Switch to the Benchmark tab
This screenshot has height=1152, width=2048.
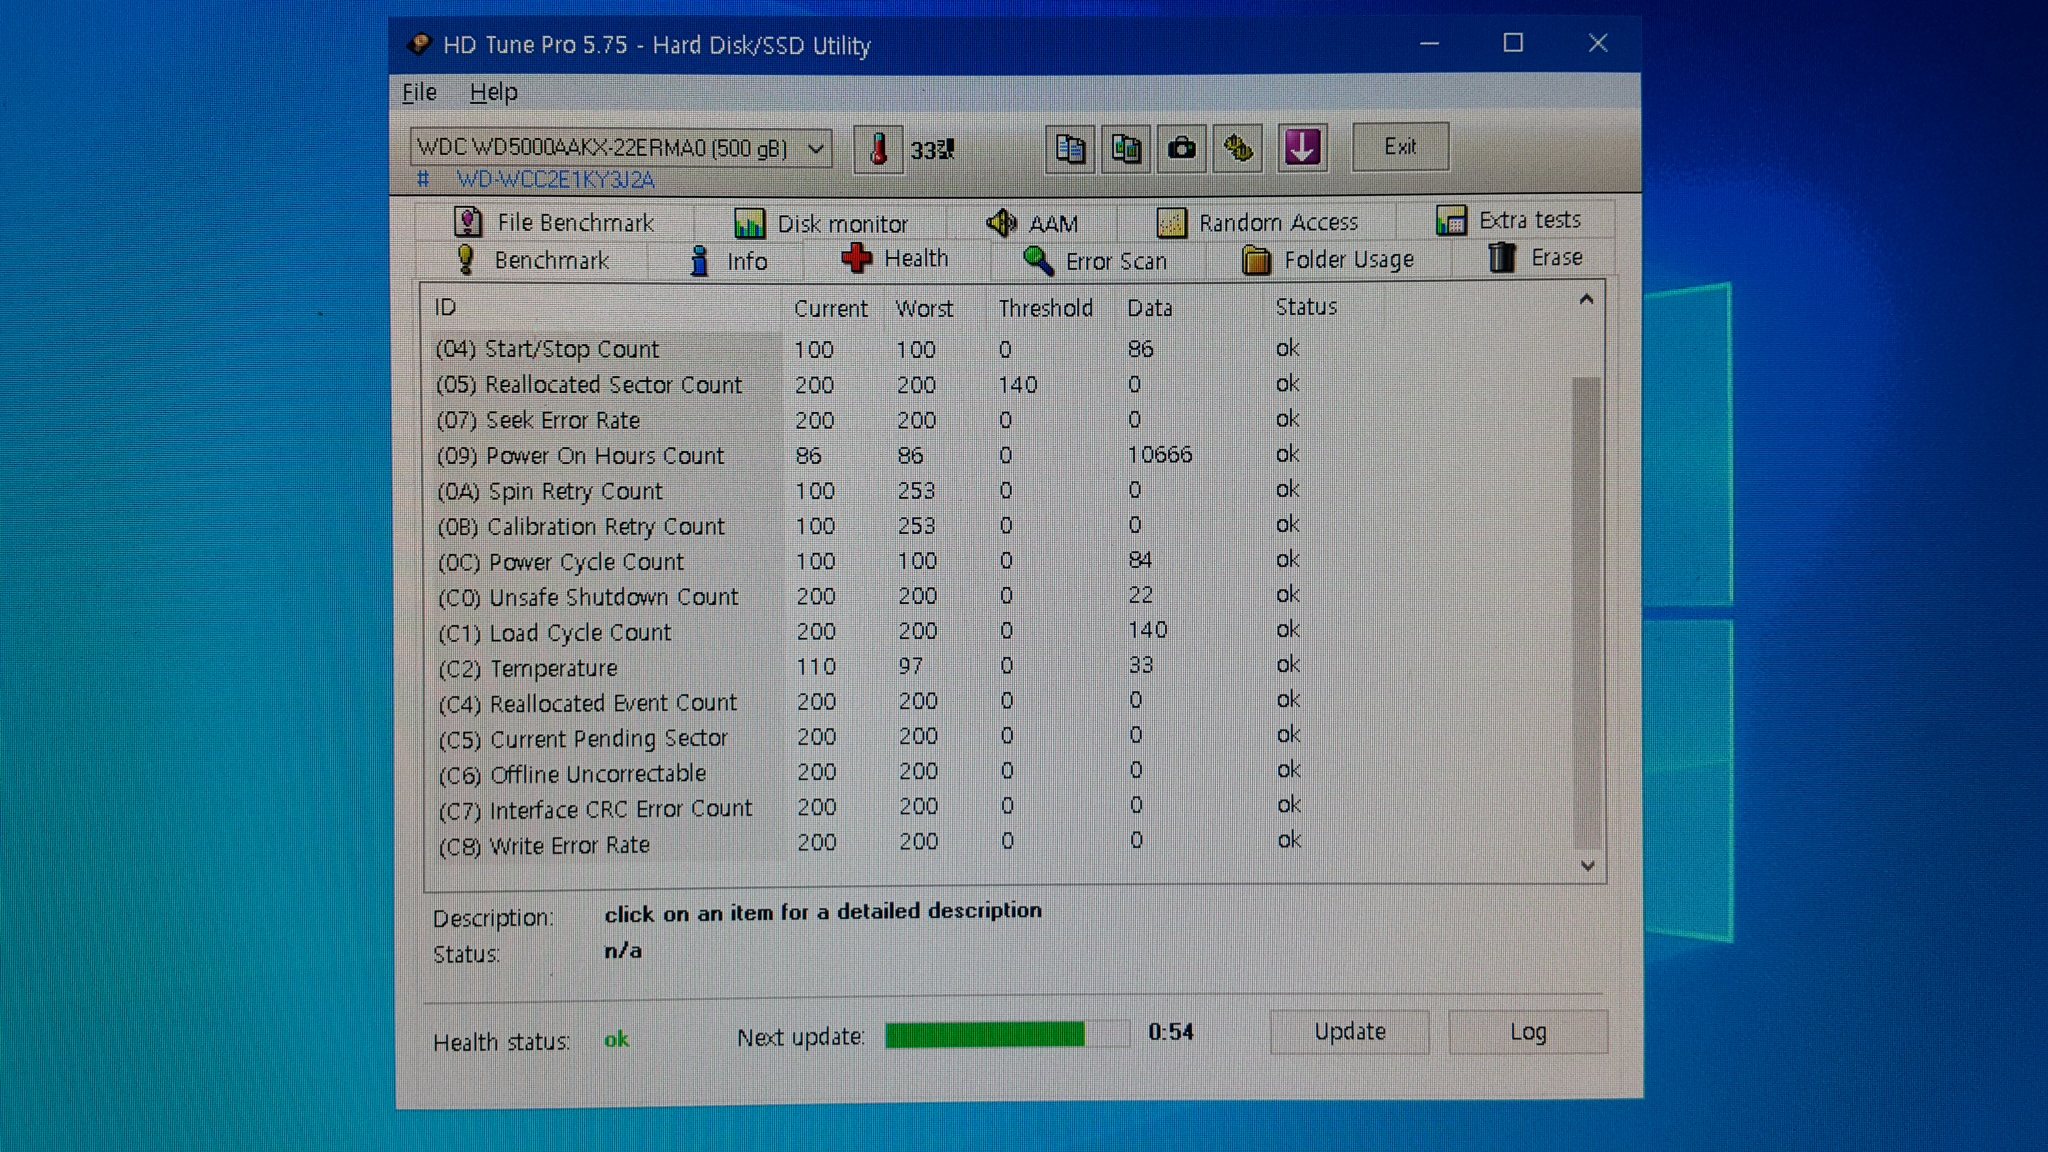click(532, 260)
